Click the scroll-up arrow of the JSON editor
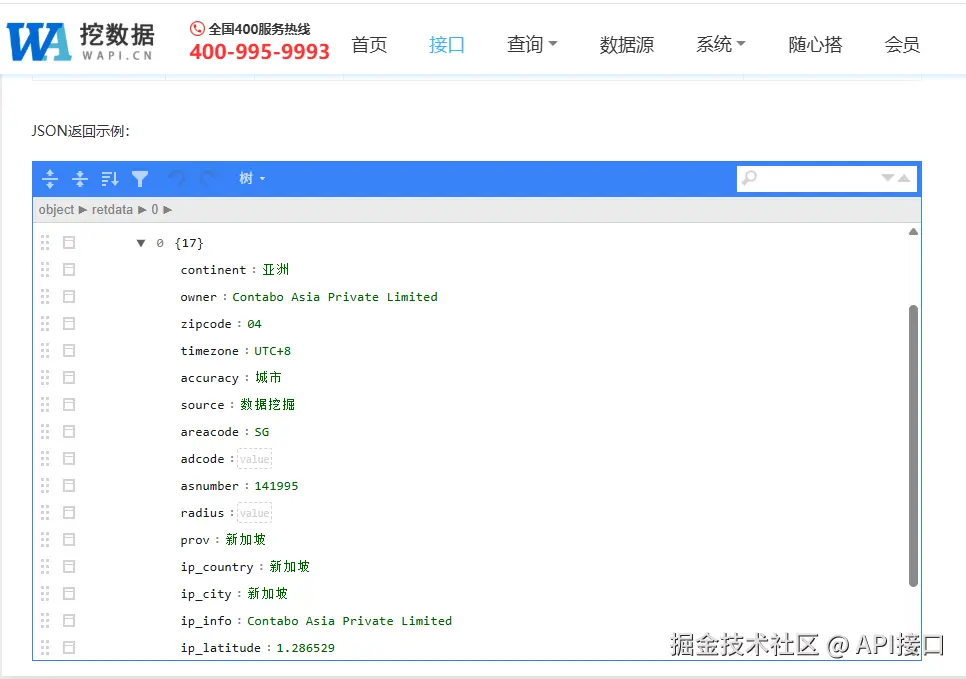Image resolution: width=966 pixels, height=679 pixels. [913, 232]
